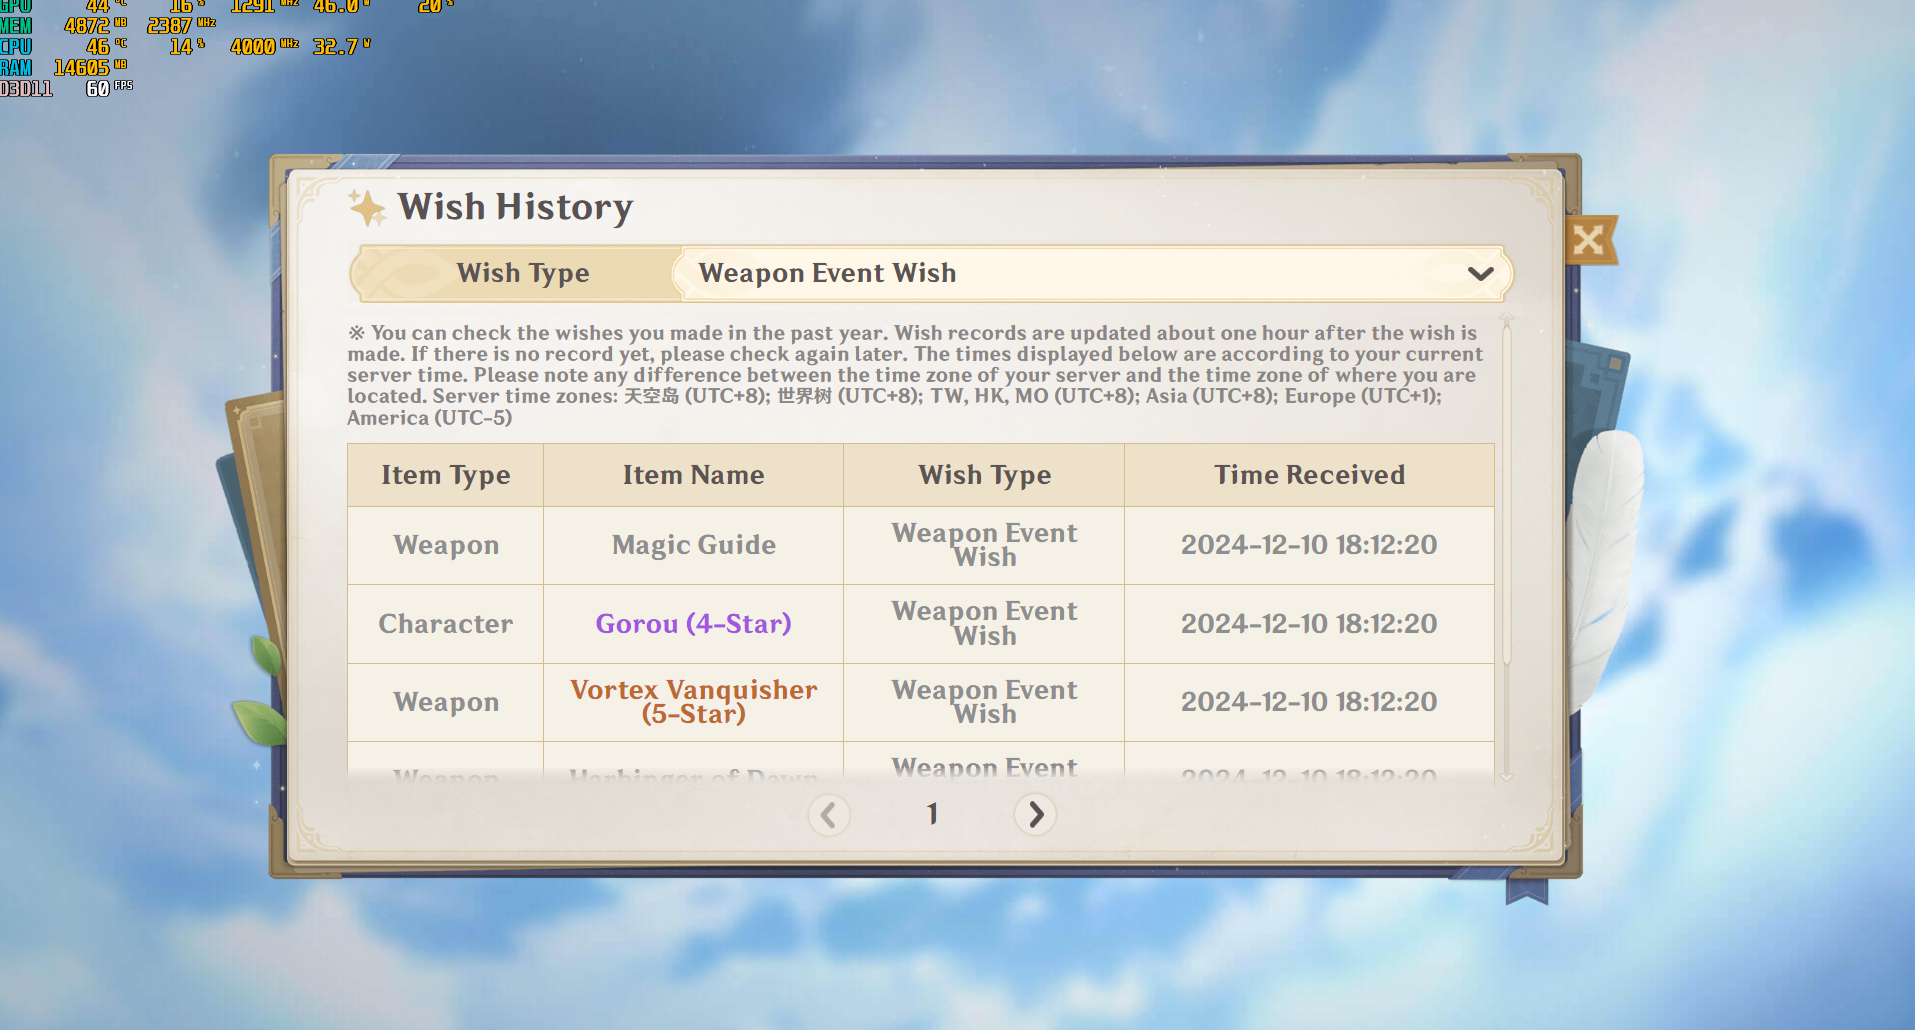Click the Vortex Vanquisher (5-Star) entry

(x=693, y=701)
